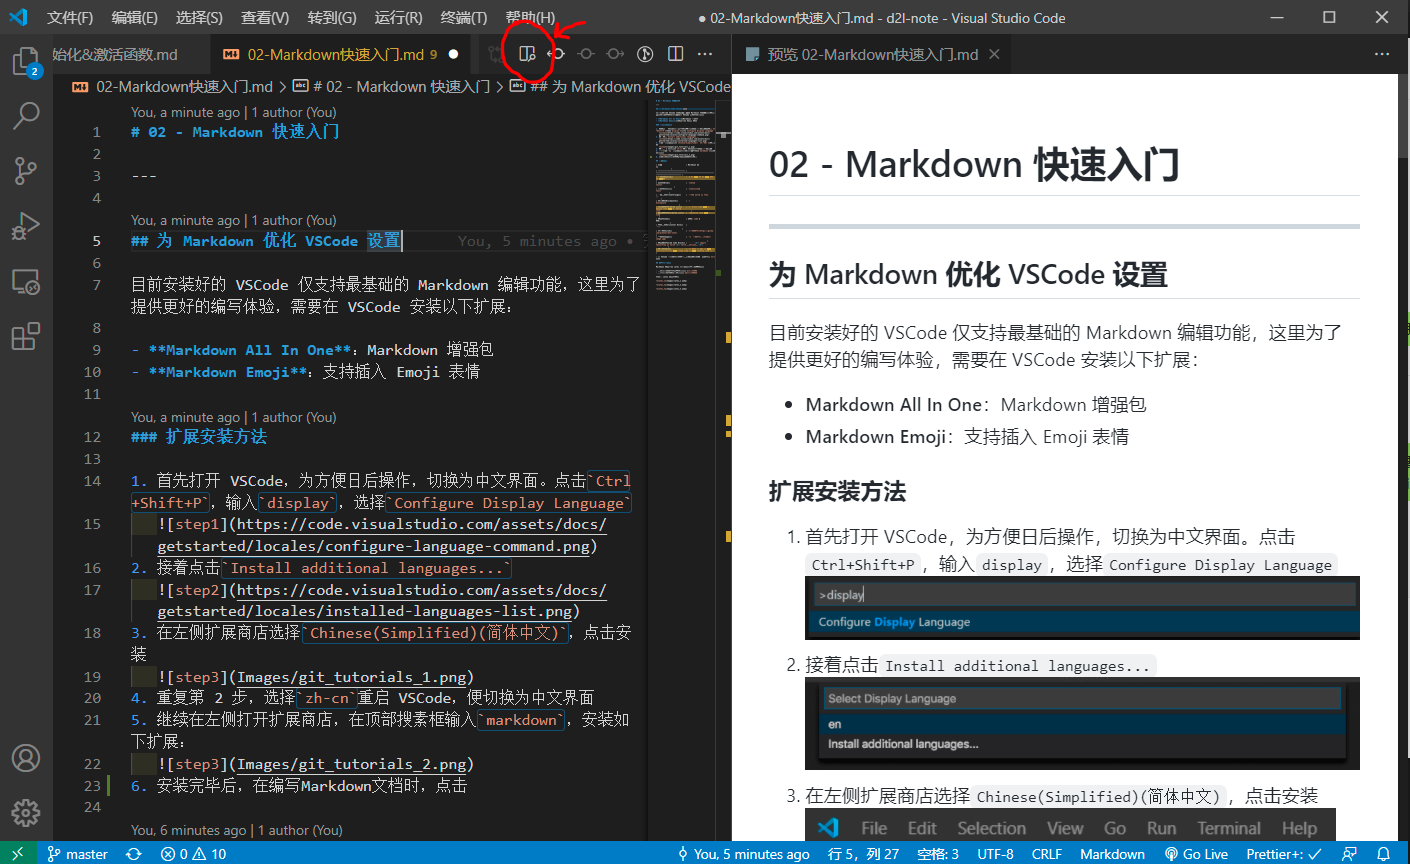Open the Extensions view with badge 2
The image size is (1410, 864).
(x=26, y=335)
